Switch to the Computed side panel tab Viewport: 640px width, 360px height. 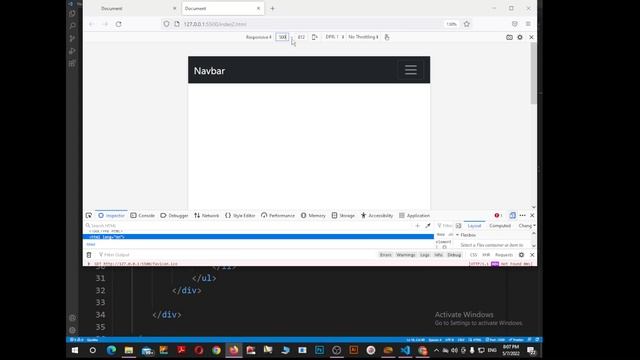tap(500, 226)
